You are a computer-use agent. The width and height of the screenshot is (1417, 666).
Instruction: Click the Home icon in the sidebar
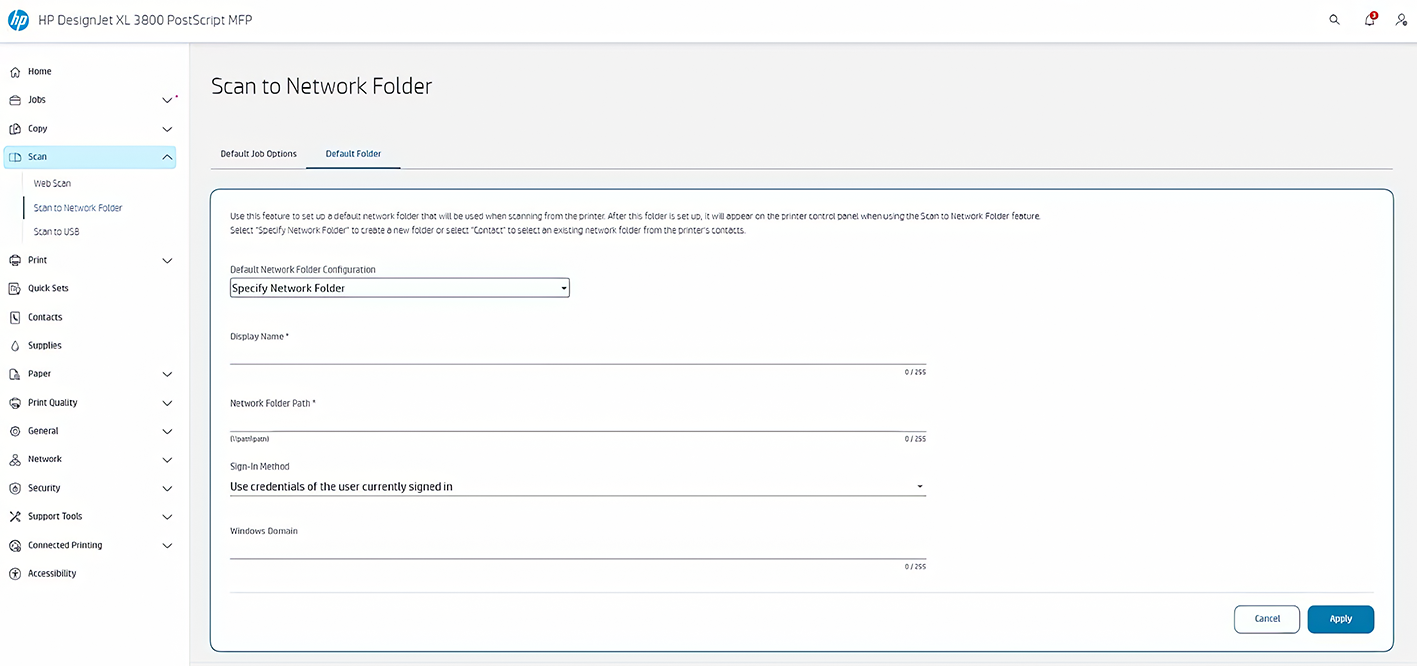click(15, 71)
